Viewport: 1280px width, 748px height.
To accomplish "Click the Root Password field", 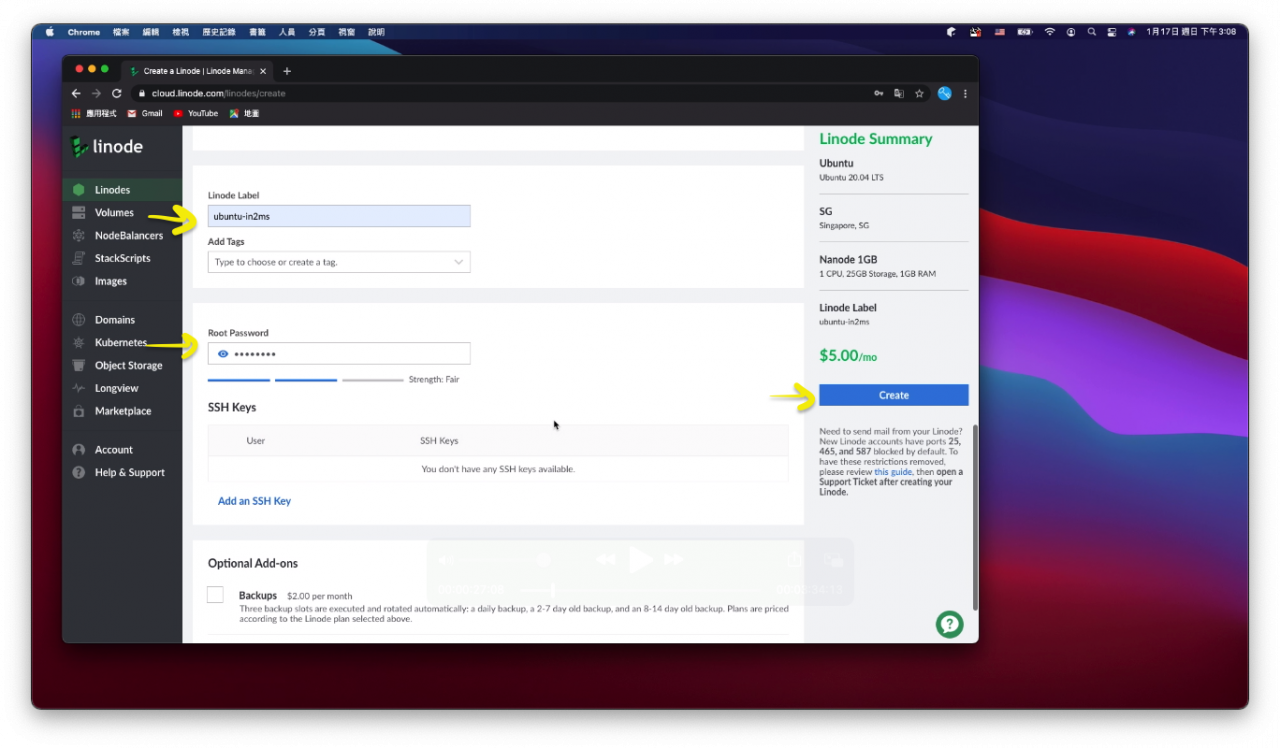I will tap(339, 354).
